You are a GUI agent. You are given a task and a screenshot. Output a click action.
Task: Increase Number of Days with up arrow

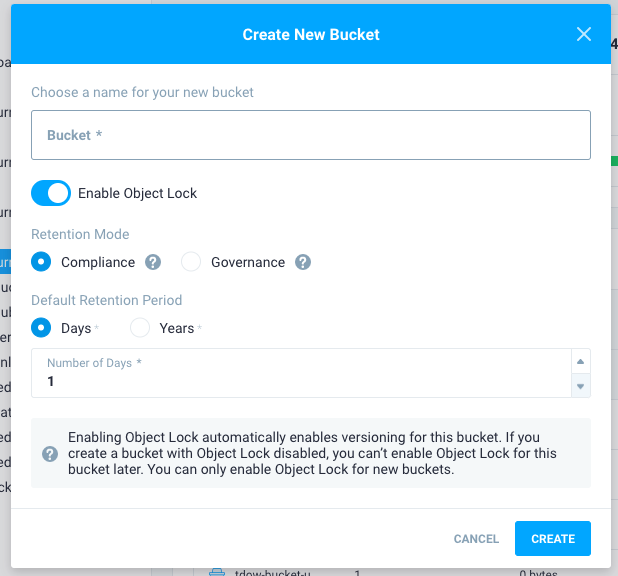point(580,361)
